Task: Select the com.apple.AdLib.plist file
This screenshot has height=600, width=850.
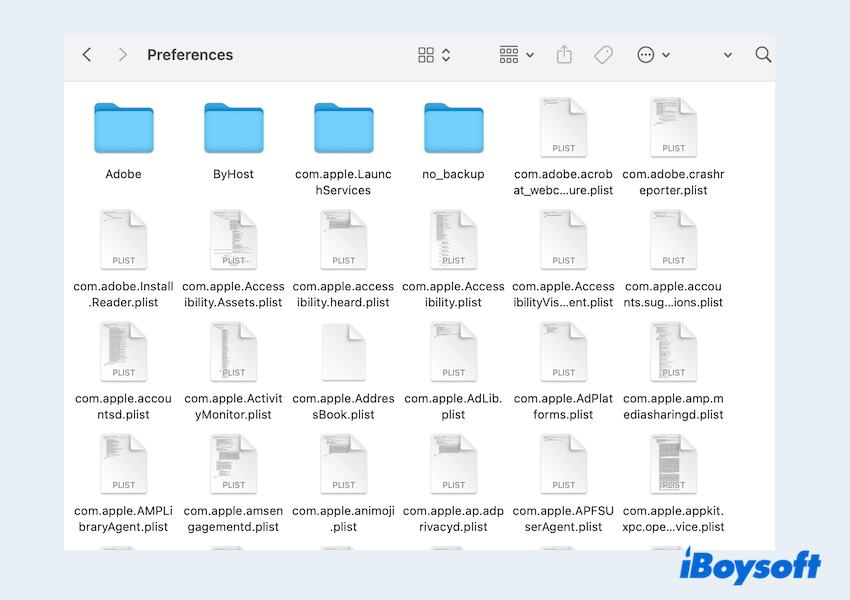Action: pyautogui.click(x=453, y=352)
